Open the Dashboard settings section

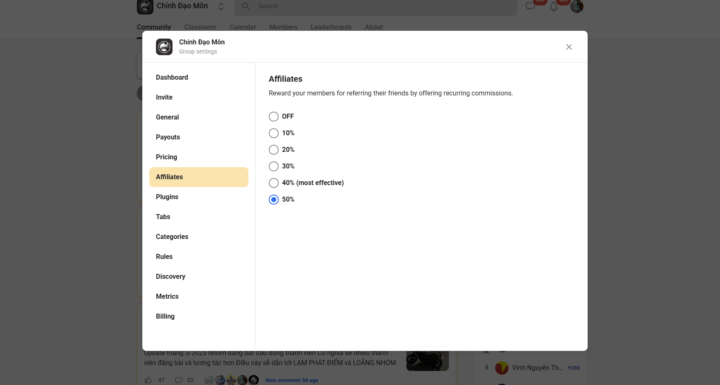click(x=198, y=78)
